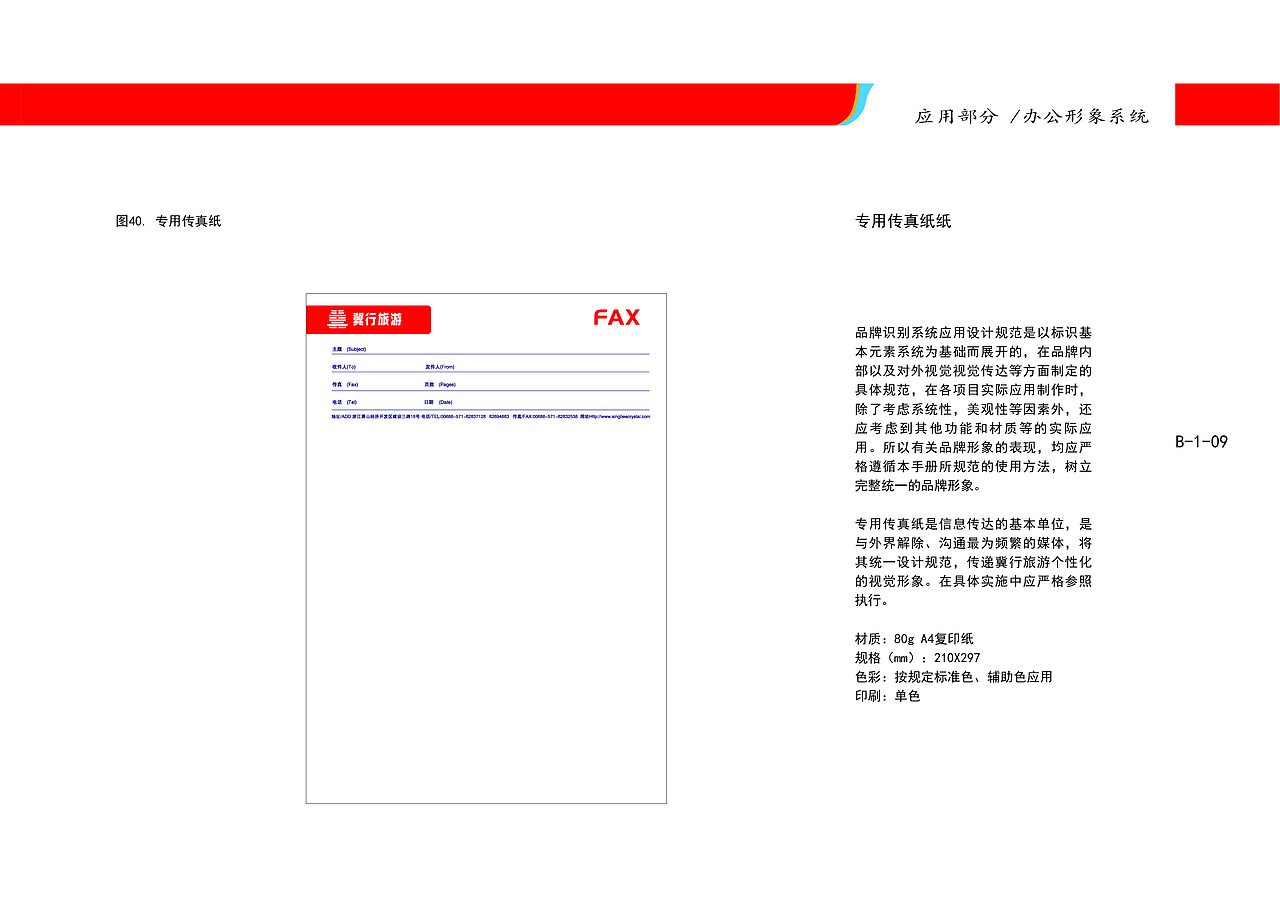
Task: Click the stacked-lines logo symbol
Action: pos(336,318)
